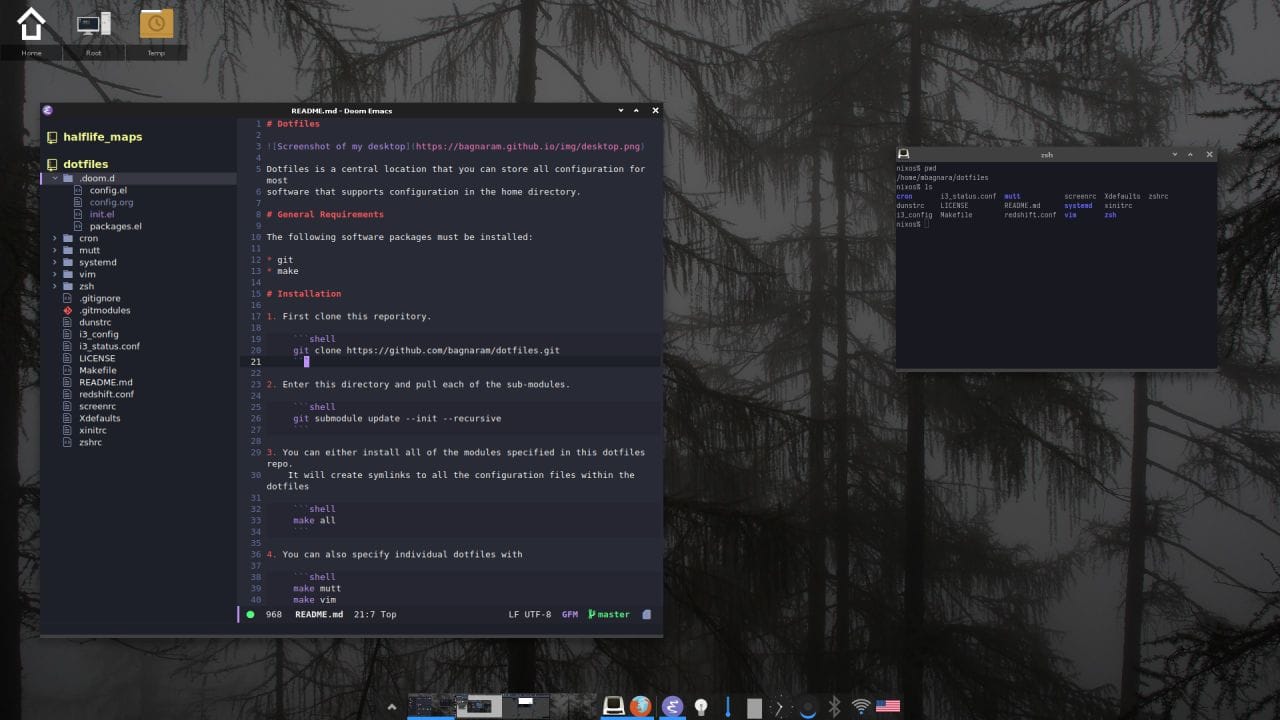Click the lightbulb redshift tray icon

701,706
